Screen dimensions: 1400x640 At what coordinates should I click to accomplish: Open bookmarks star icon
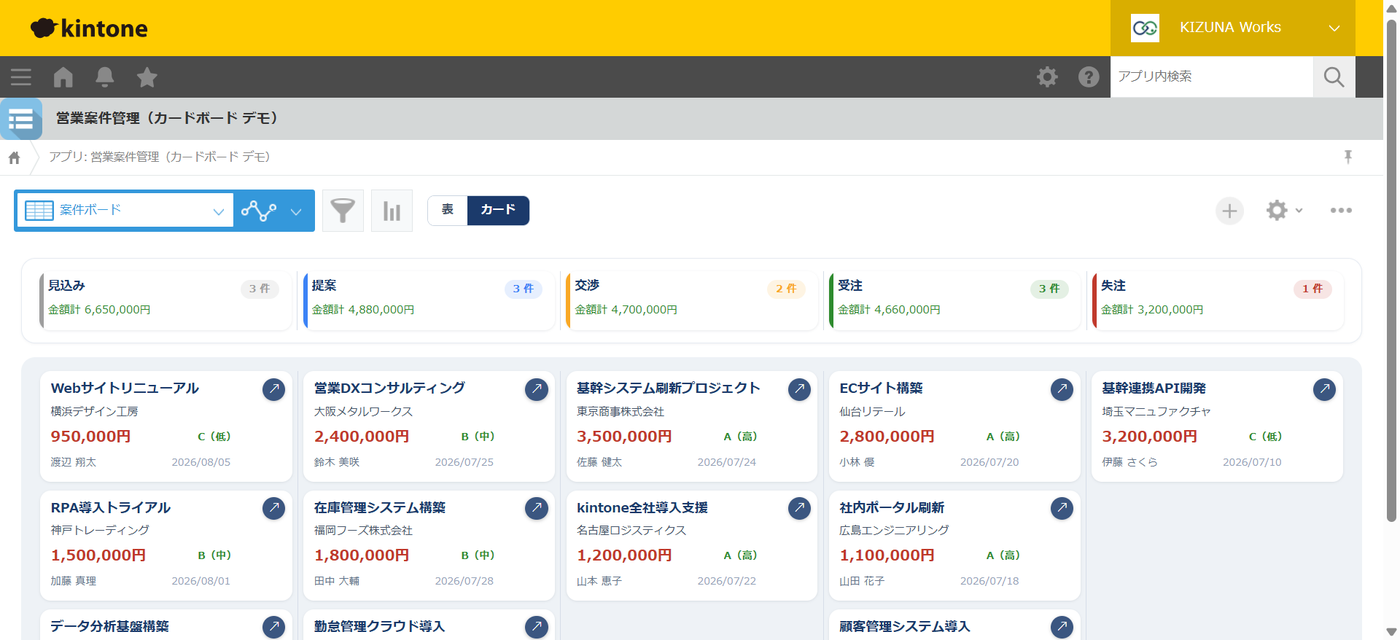[147, 77]
